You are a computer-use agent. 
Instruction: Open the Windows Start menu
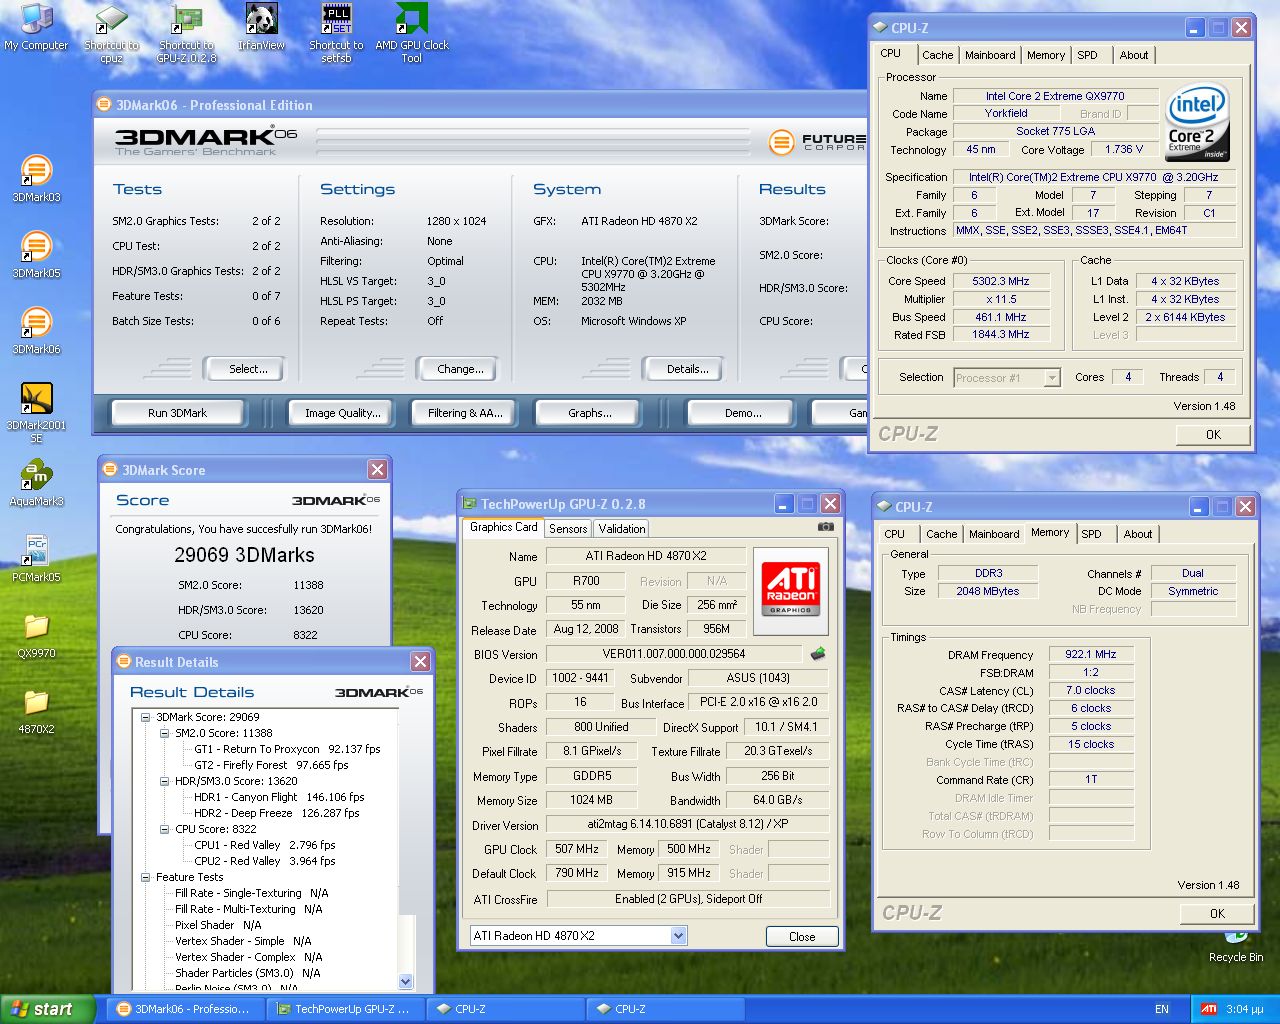48,1009
